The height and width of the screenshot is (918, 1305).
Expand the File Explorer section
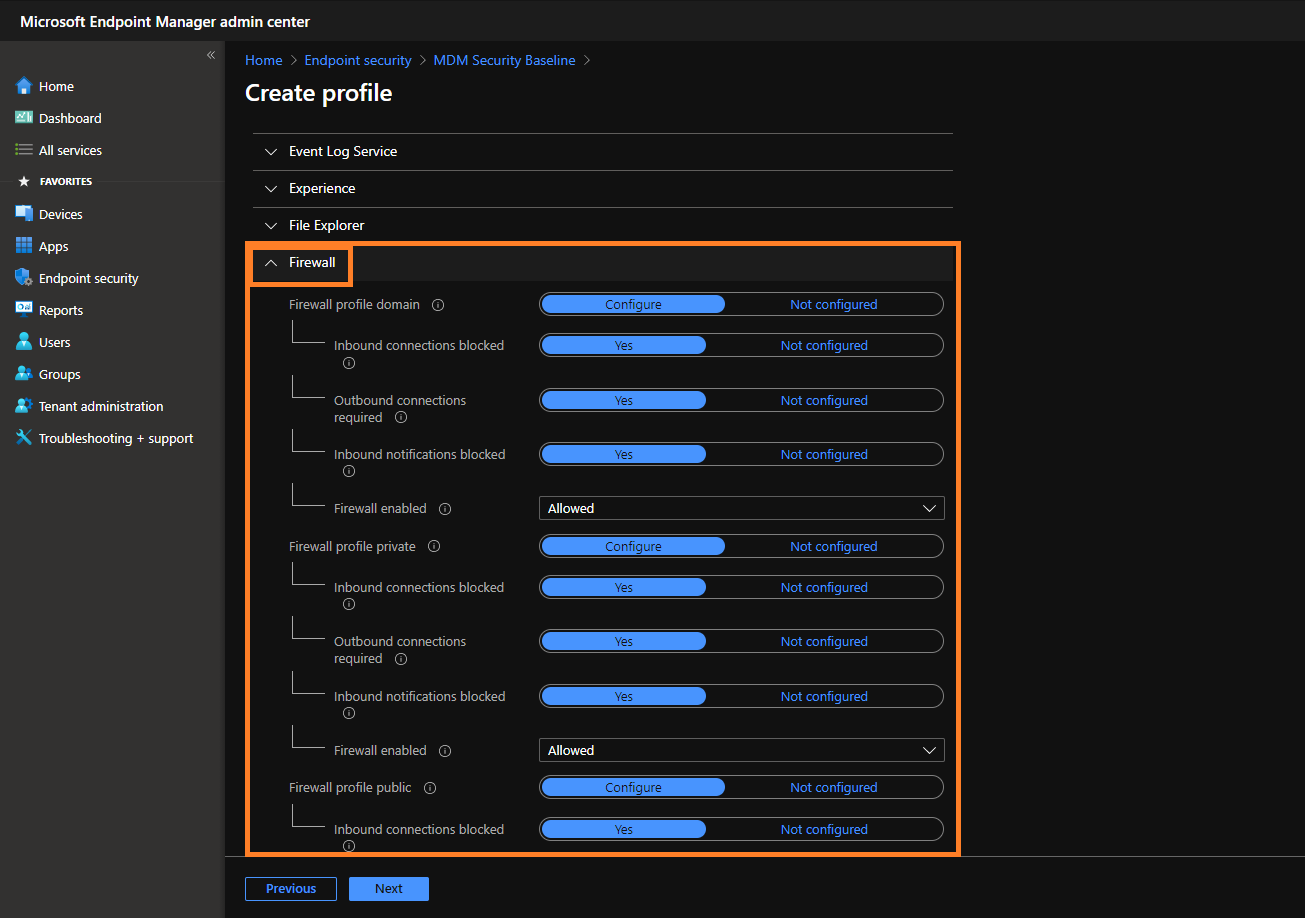point(603,226)
